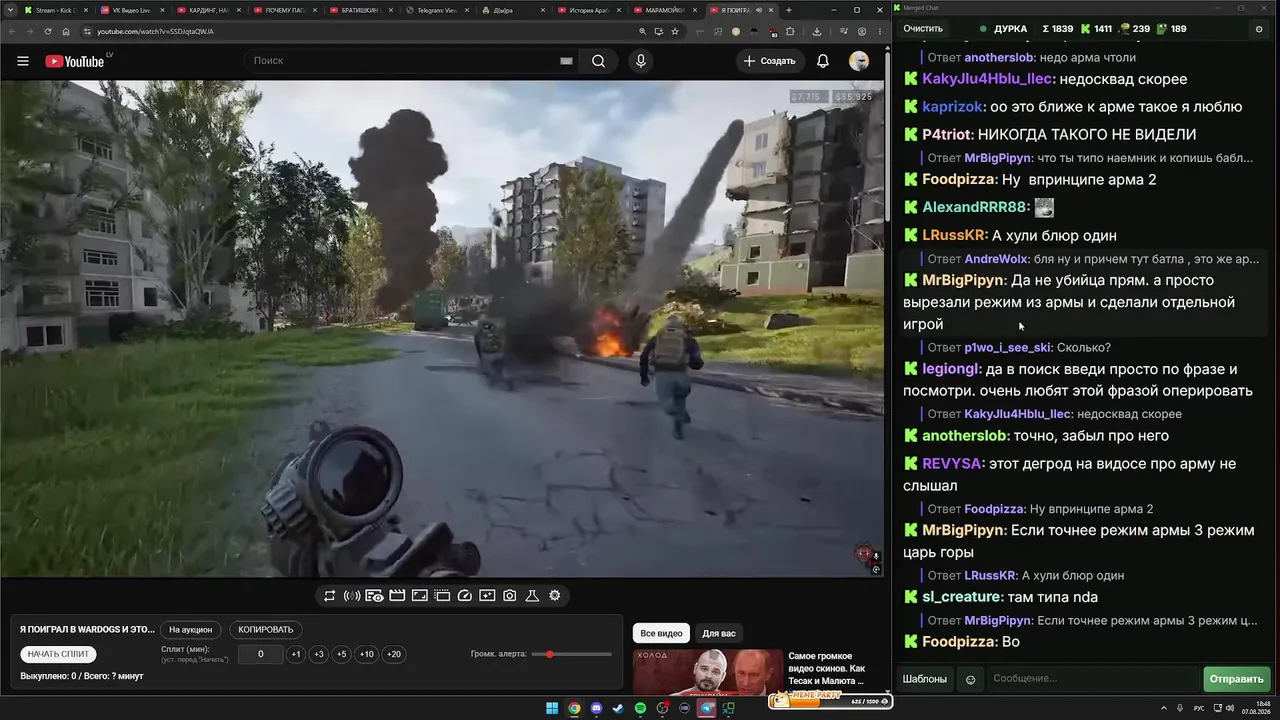Add +1 minute to split
This screenshot has width=1280, height=720.
coord(295,655)
